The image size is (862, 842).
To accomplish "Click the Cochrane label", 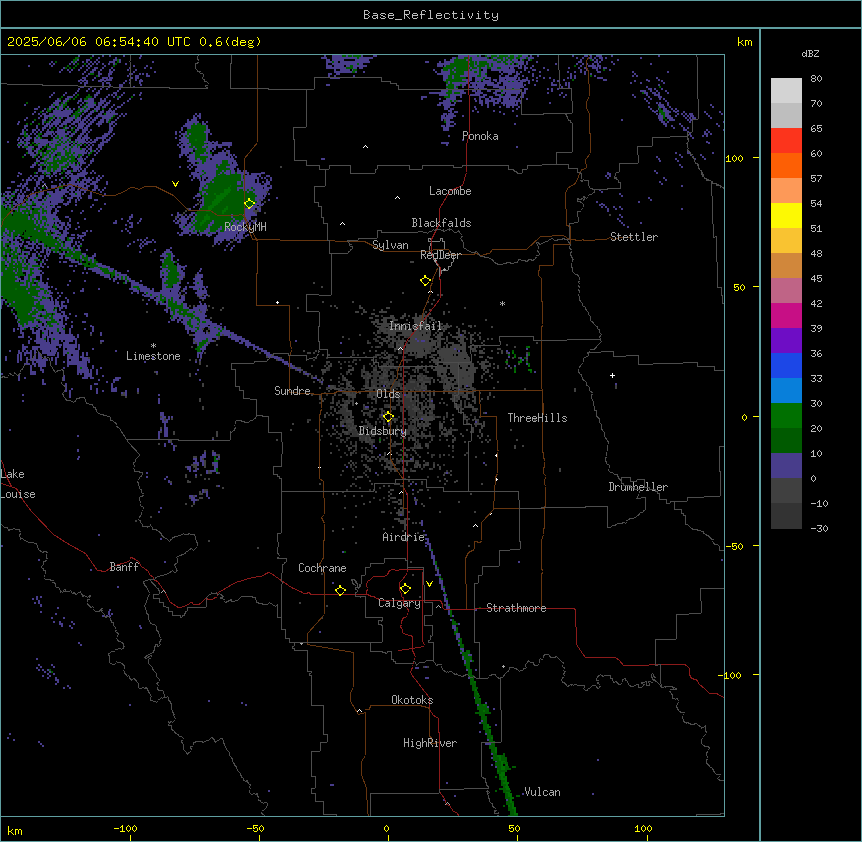I will 322,568.
